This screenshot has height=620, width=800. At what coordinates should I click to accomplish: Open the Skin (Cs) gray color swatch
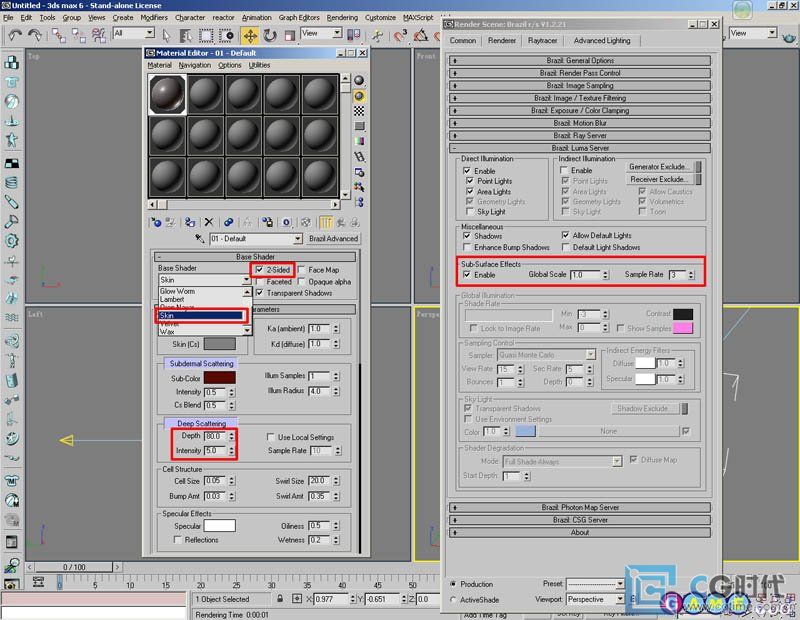(x=219, y=344)
